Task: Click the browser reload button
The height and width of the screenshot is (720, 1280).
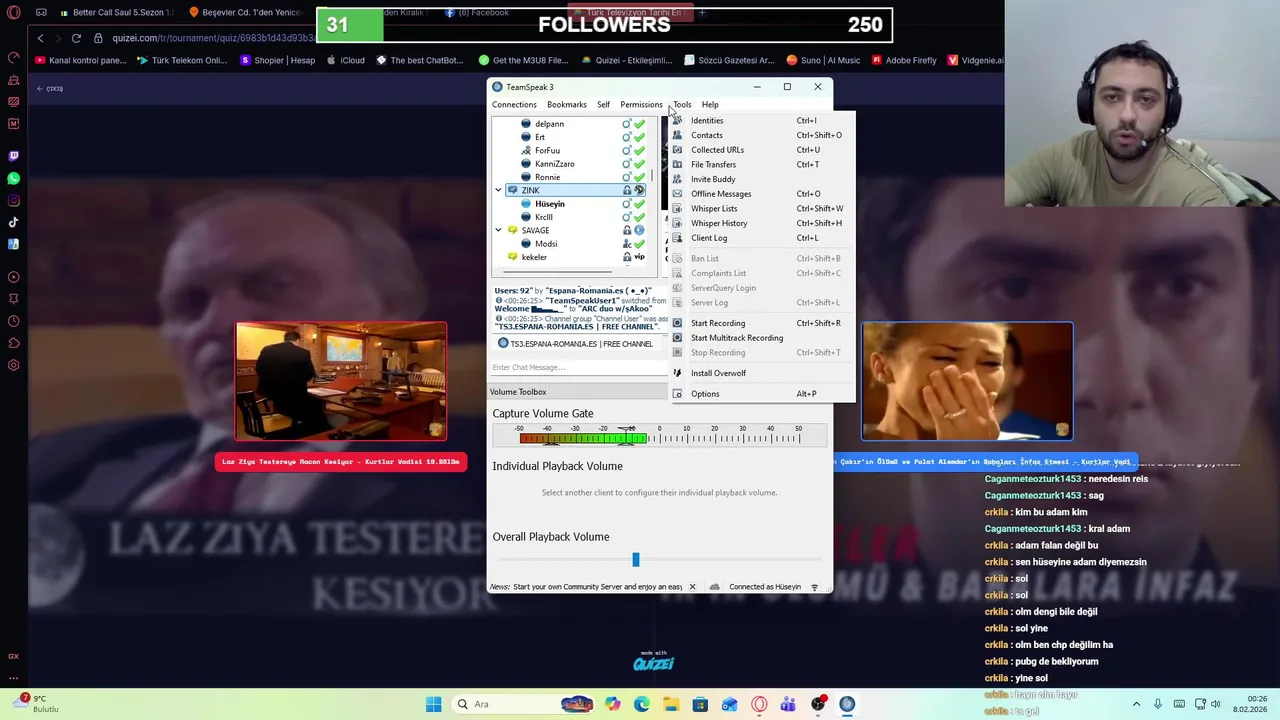Action: click(x=76, y=38)
